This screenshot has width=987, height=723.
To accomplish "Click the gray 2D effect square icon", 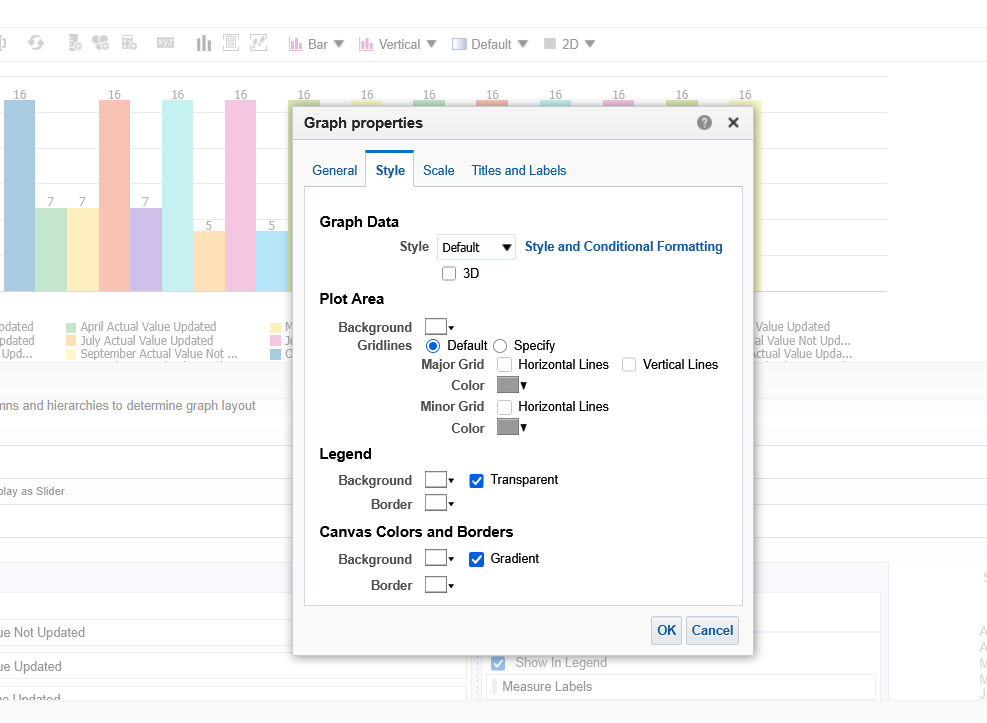I will (550, 44).
